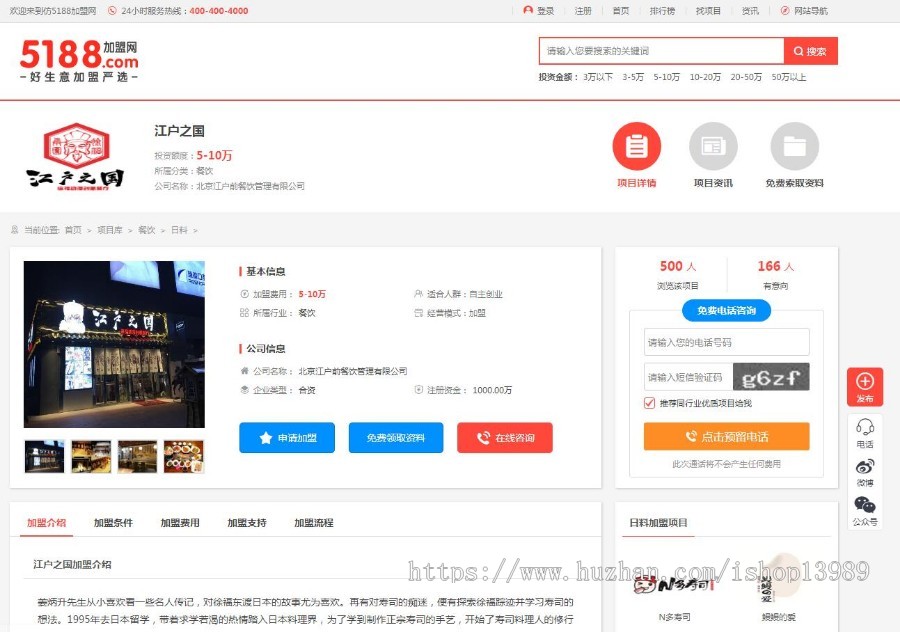Click the orange 点击预留电话 button

[x=726, y=434]
